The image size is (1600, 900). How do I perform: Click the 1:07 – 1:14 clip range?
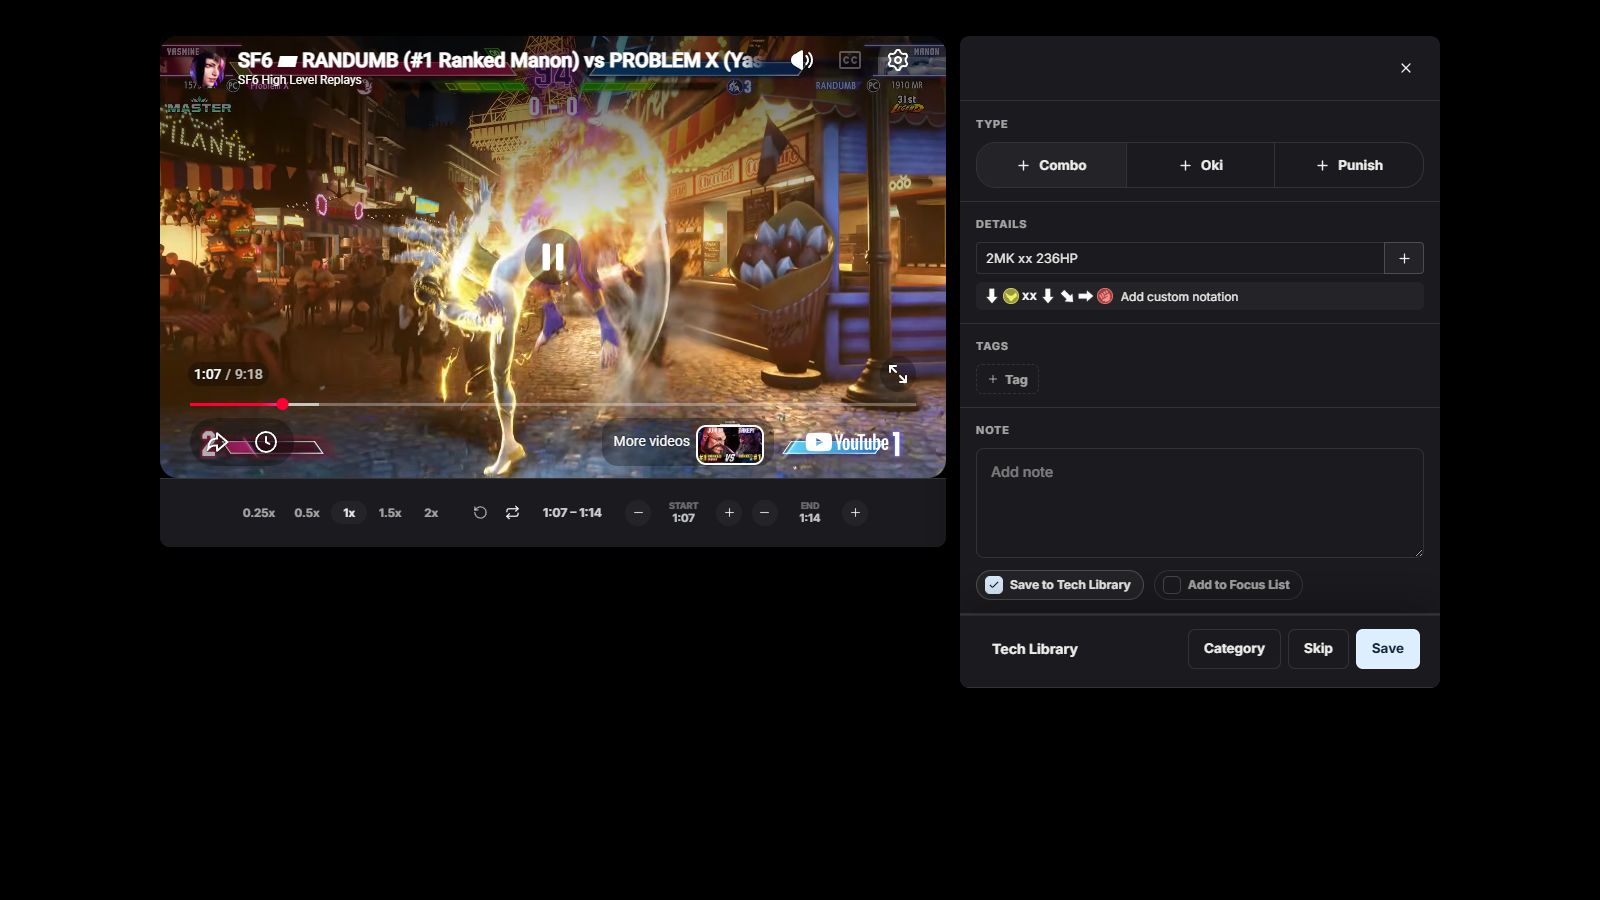pos(572,513)
